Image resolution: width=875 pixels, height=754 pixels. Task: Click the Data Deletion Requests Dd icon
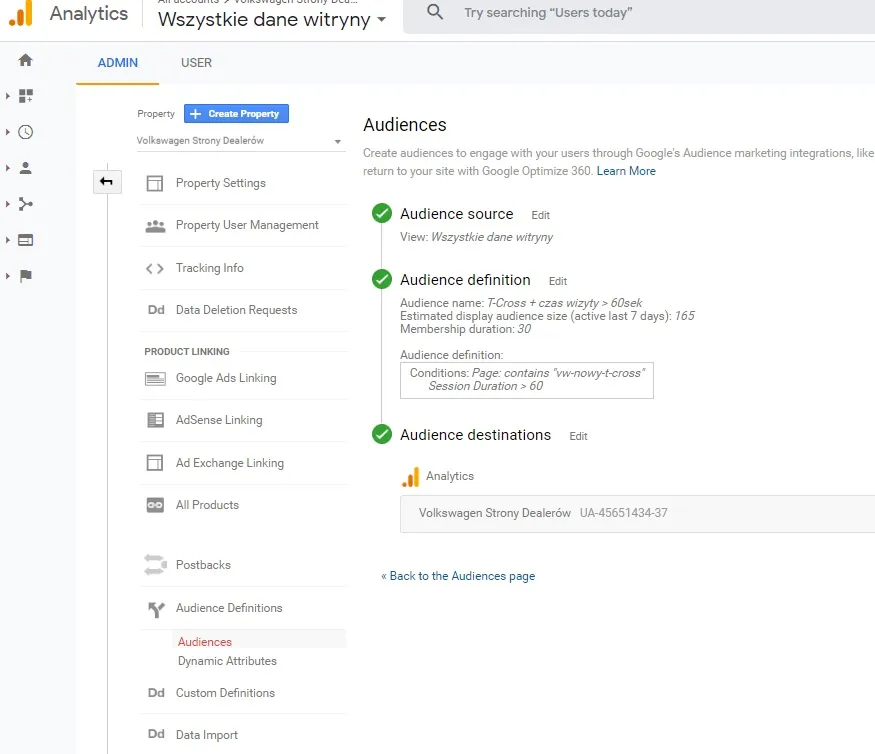coord(156,310)
